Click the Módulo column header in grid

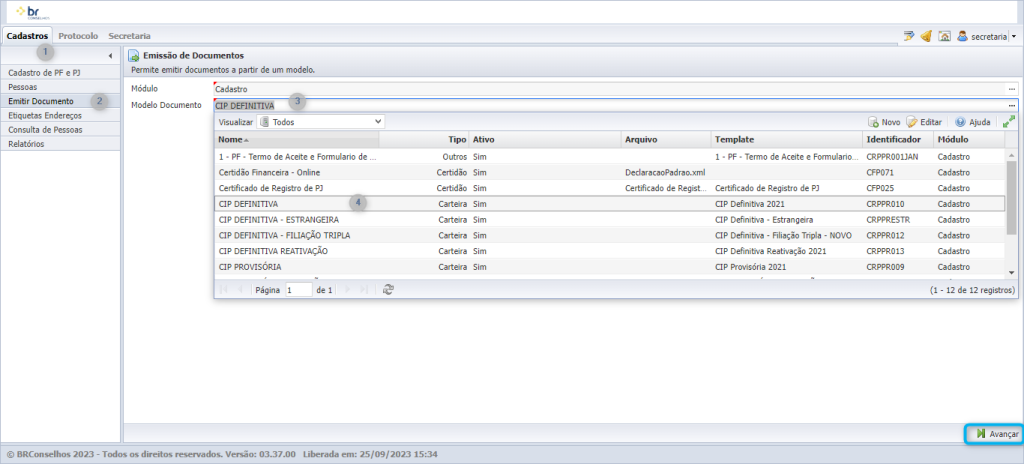tap(969, 140)
